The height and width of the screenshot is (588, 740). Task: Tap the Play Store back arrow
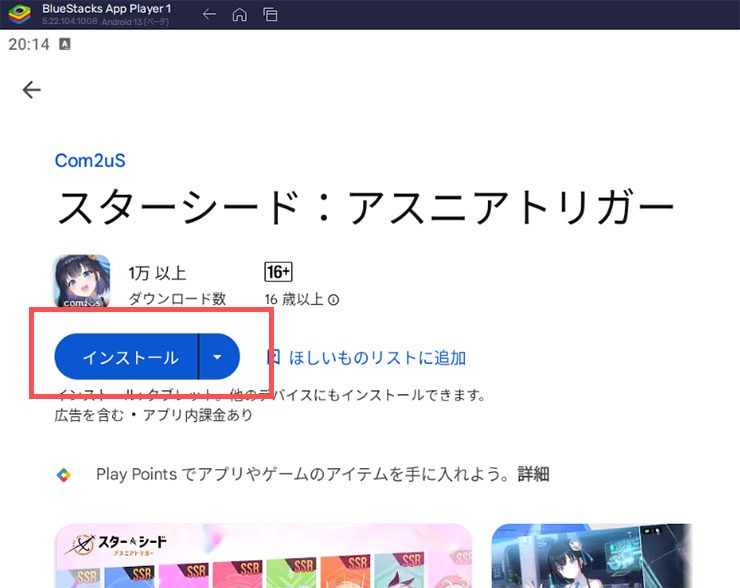click(x=32, y=90)
